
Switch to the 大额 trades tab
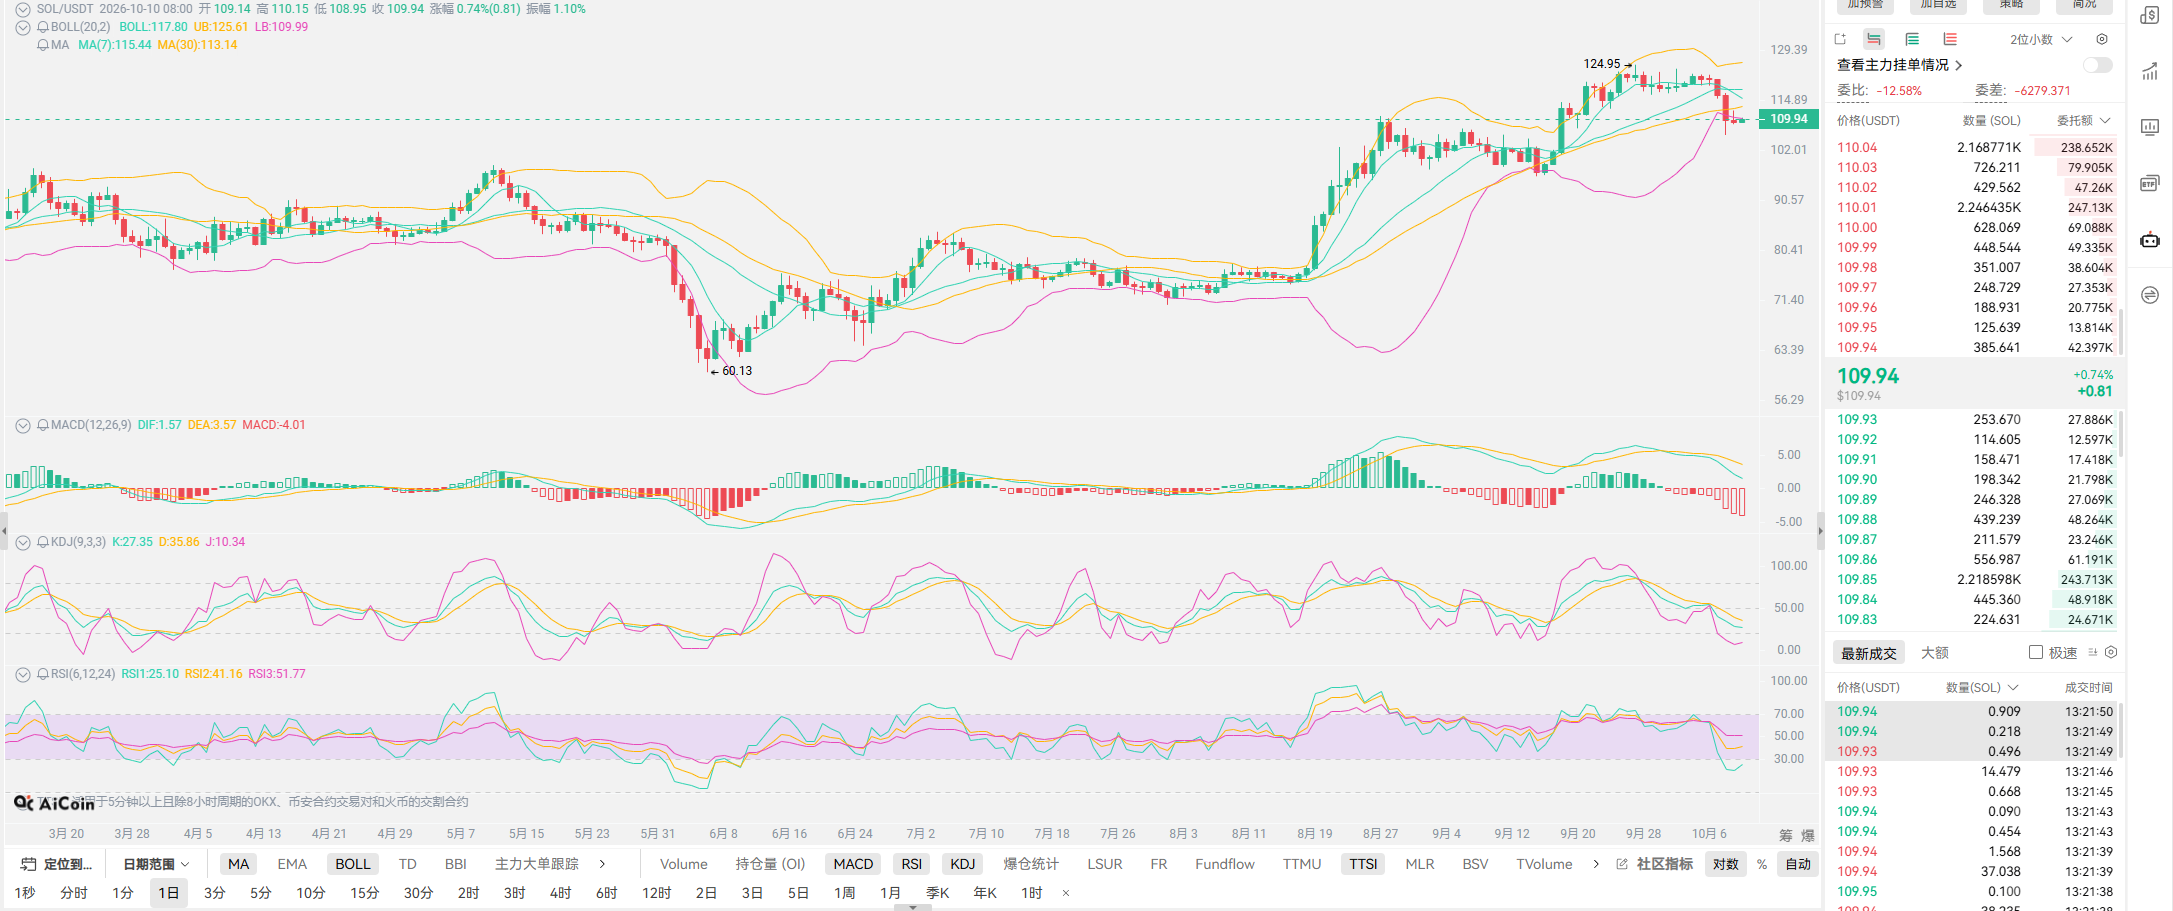(1935, 653)
